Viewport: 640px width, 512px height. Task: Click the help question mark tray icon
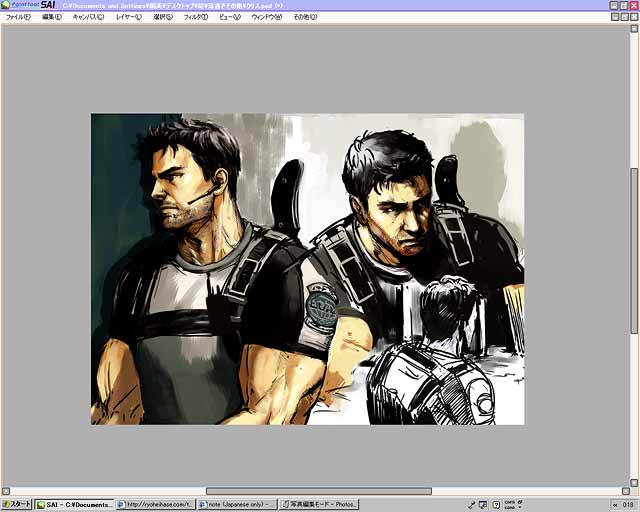click(496, 505)
